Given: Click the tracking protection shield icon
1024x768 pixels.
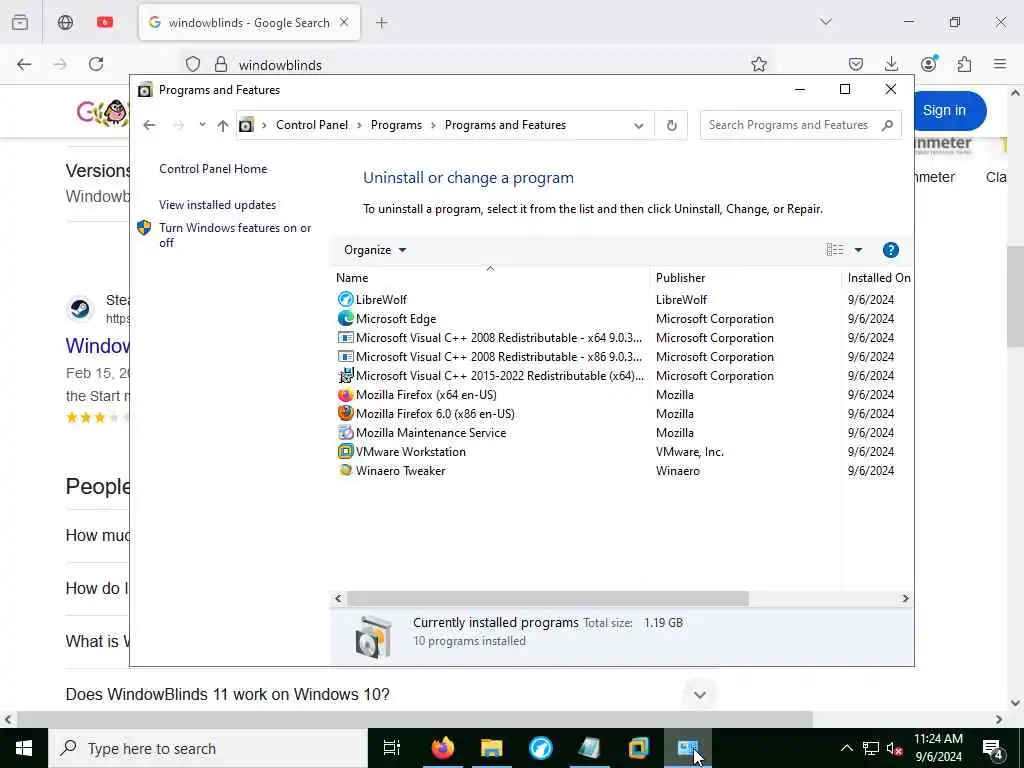Looking at the screenshot, I should pyautogui.click(x=193, y=64).
